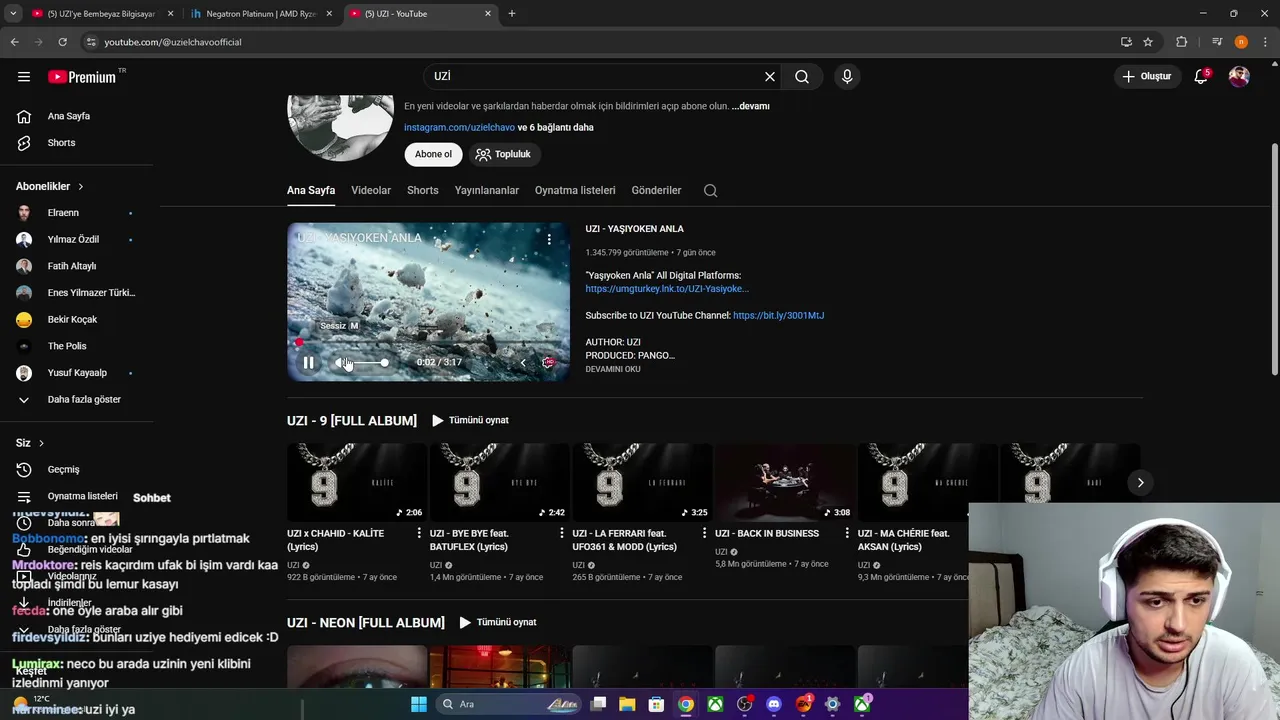This screenshot has width=1280, height=720.
Task: Open Chrome extensions puzzle icon
Action: 1181,42
